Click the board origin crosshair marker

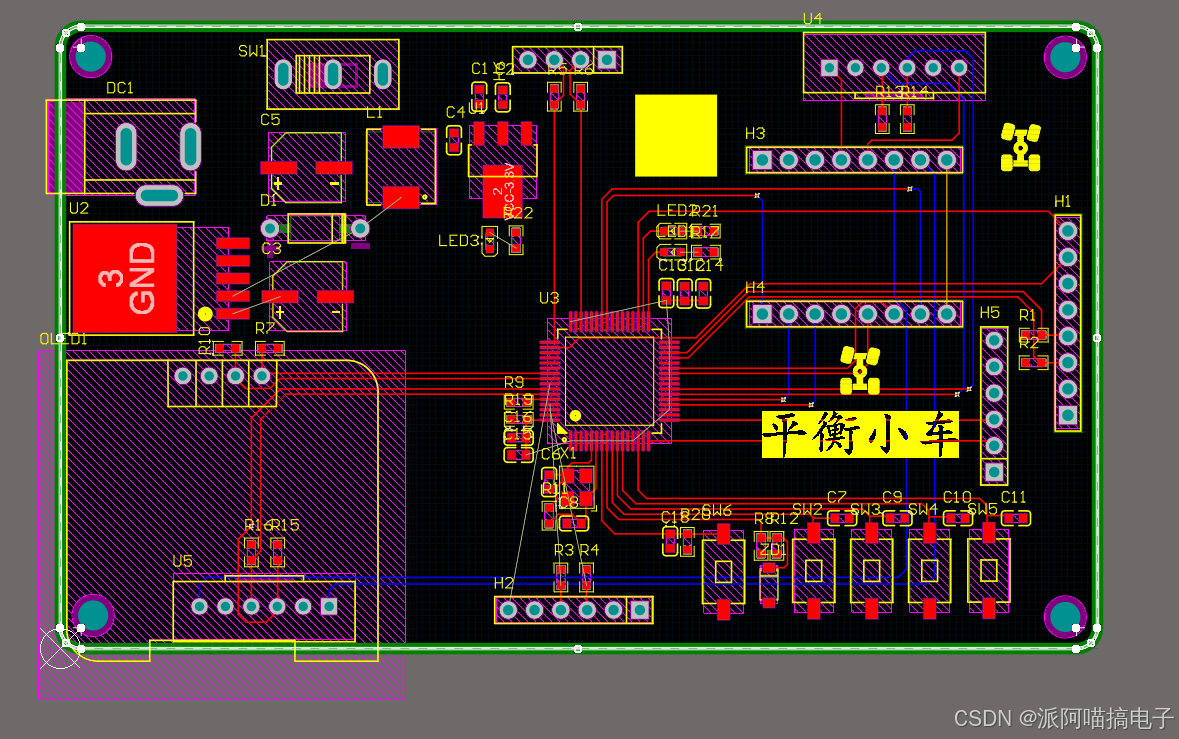(x=59, y=648)
